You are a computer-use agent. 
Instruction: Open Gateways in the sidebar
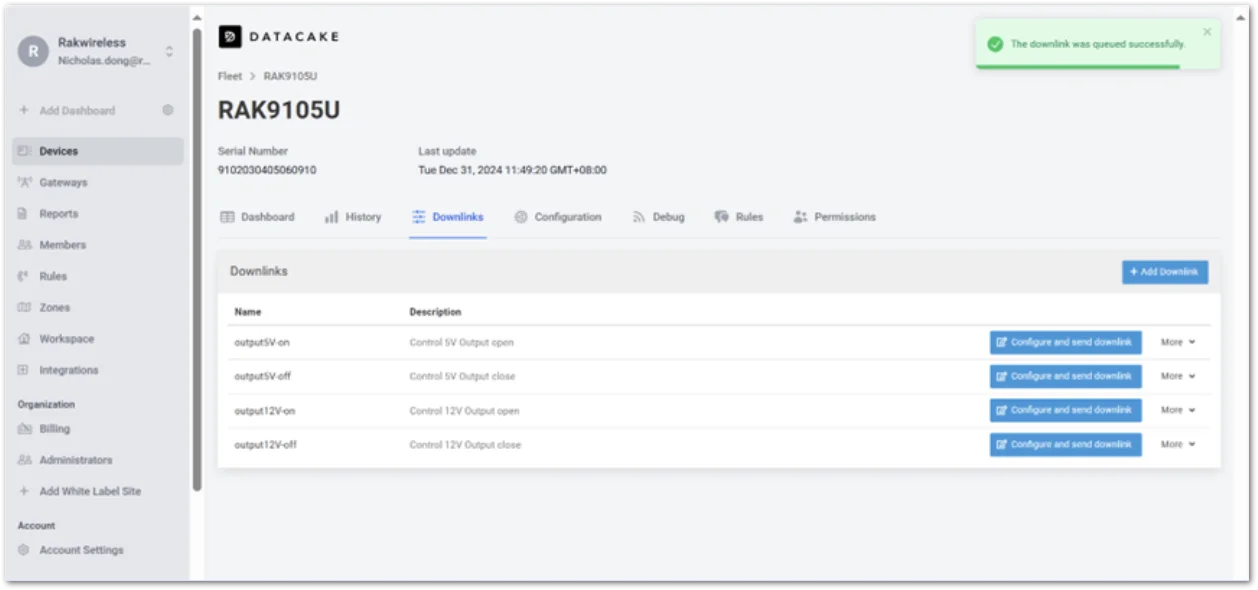coord(63,183)
